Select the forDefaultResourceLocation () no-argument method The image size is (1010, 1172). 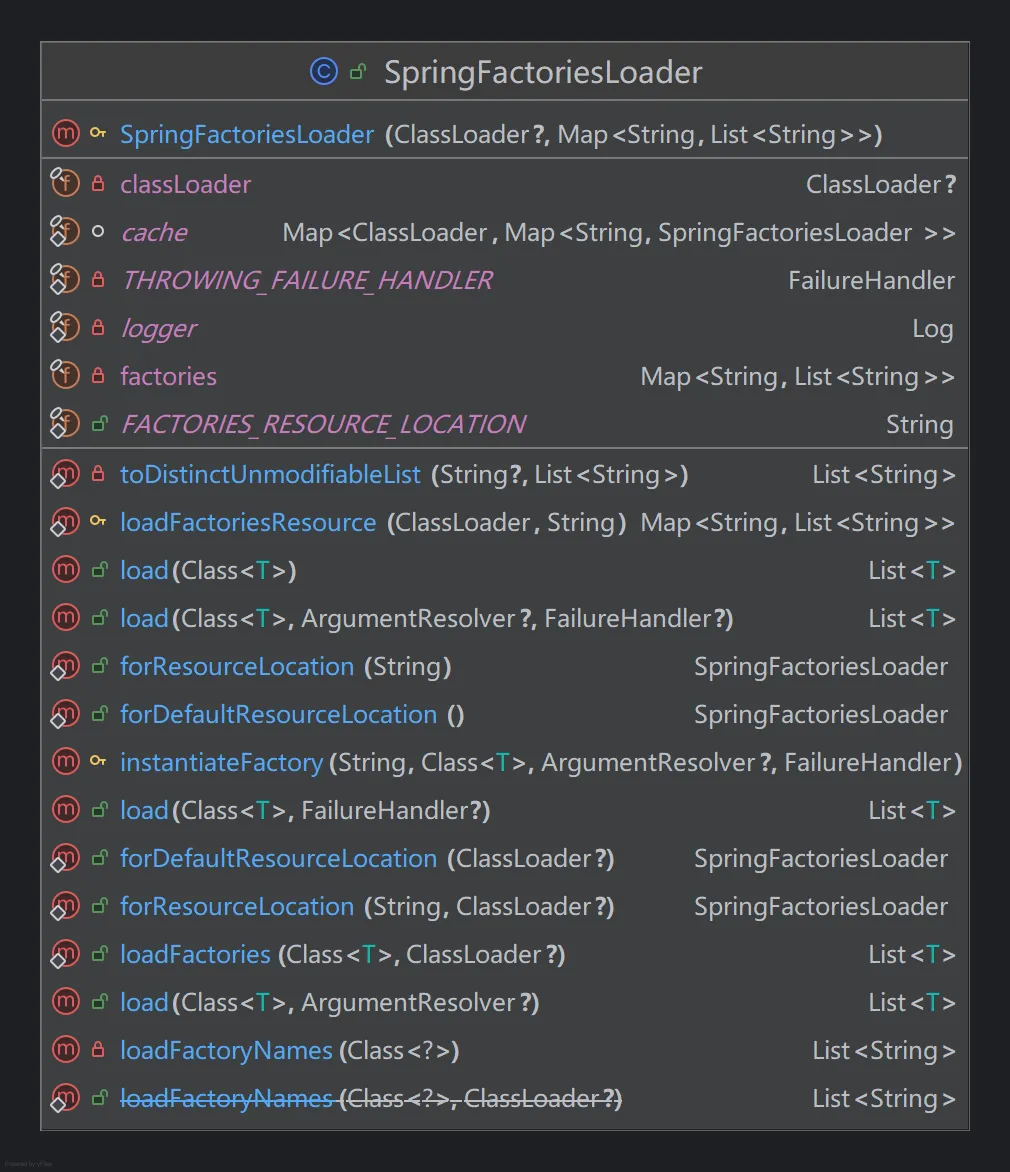coord(278,714)
